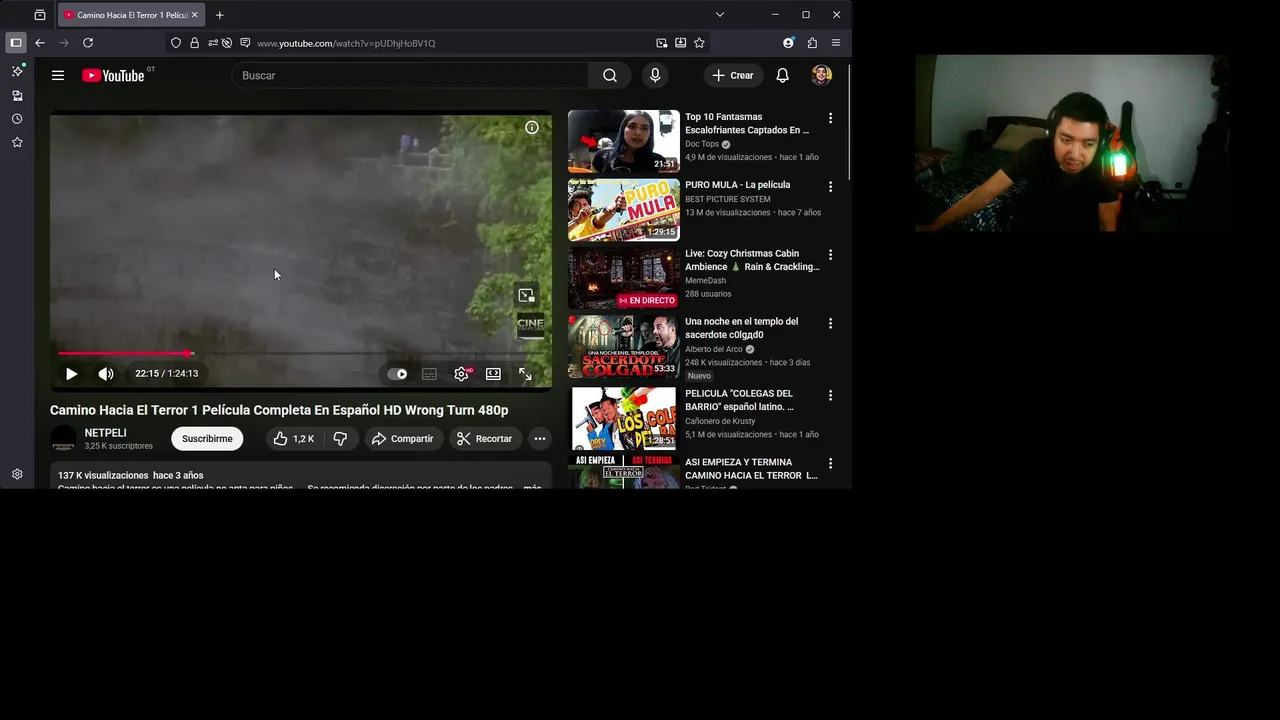Open the YouTube account avatar menu
This screenshot has width=1280, height=720.
[x=822, y=75]
